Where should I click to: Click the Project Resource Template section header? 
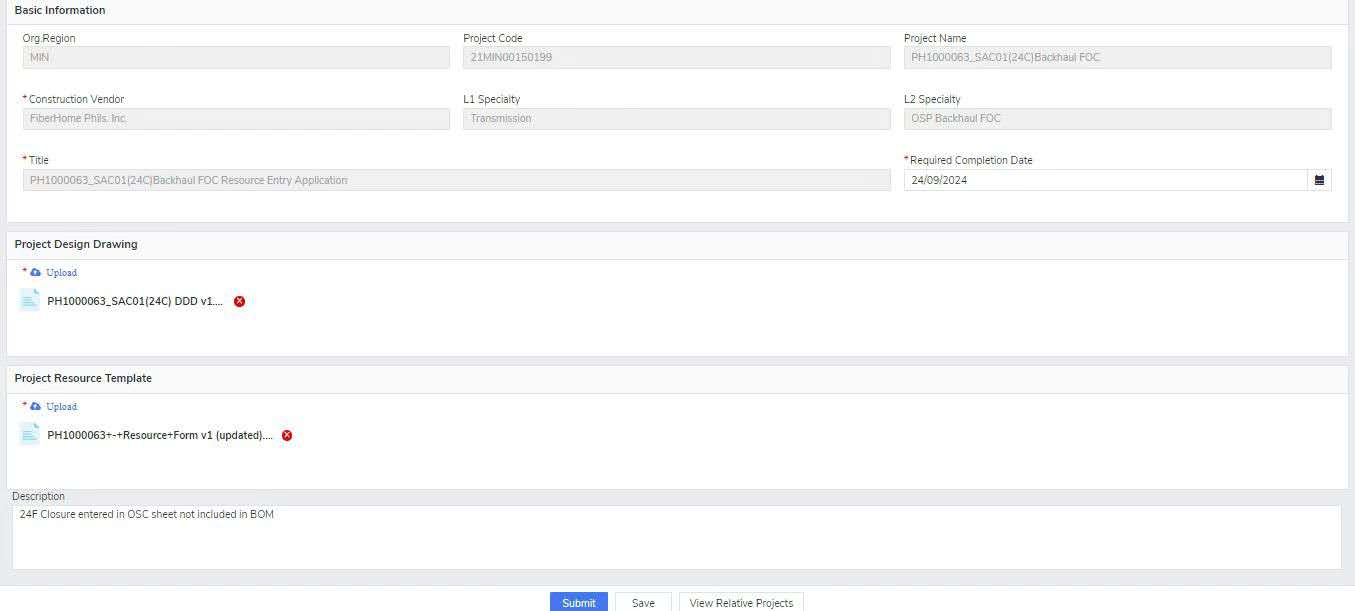(x=83, y=378)
